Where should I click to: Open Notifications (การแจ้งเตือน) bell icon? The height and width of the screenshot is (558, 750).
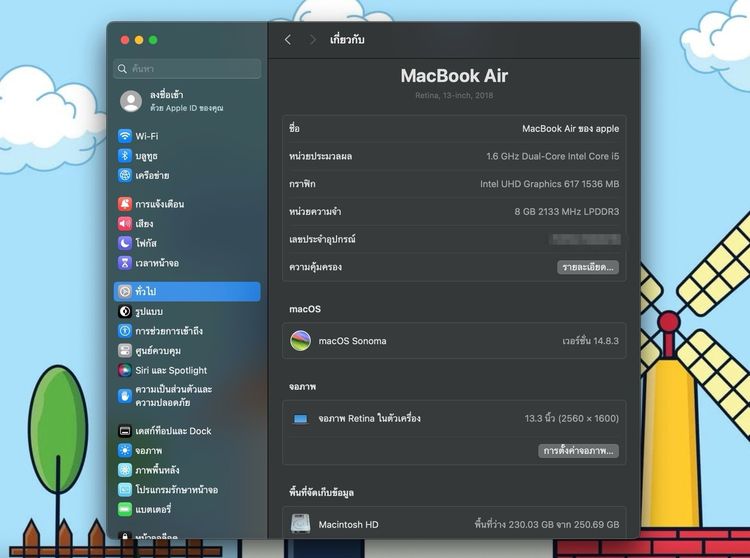coord(125,204)
